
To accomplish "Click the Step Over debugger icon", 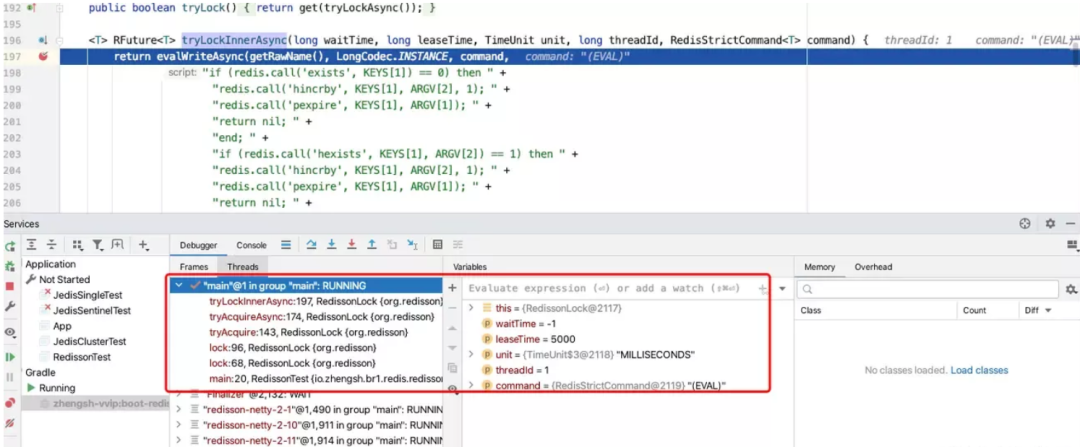I will point(311,245).
